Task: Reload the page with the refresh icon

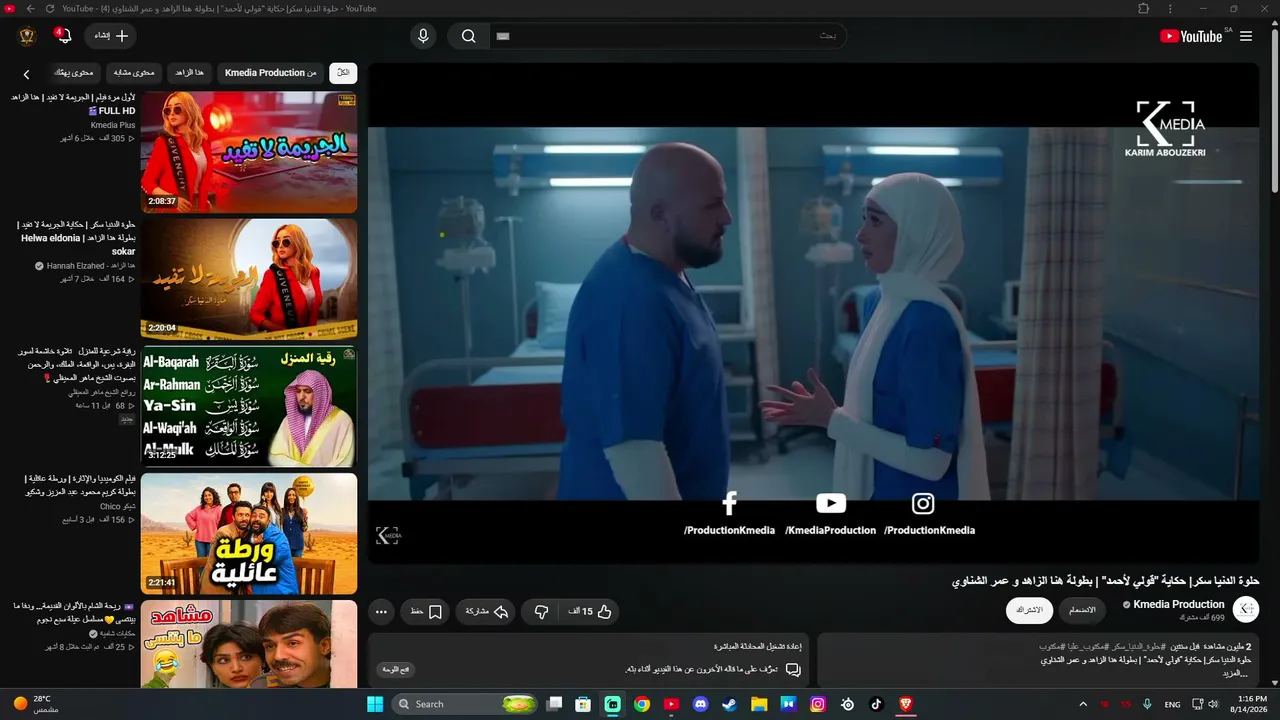Action: coord(50,8)
